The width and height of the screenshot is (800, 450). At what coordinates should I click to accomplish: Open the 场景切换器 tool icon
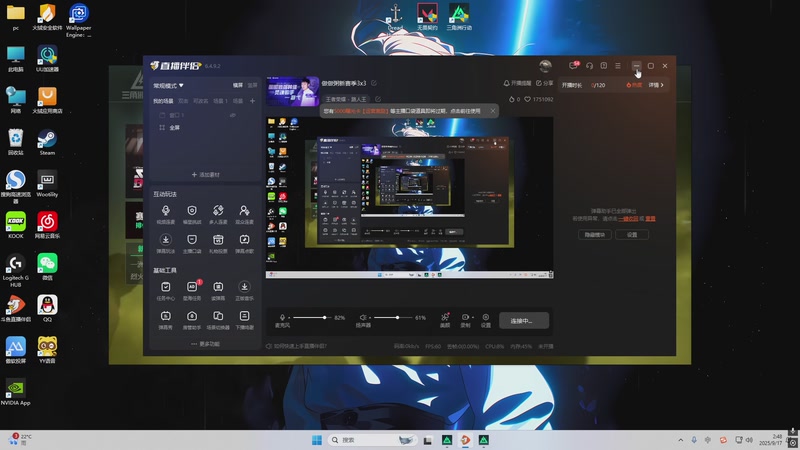click(218, 316)
